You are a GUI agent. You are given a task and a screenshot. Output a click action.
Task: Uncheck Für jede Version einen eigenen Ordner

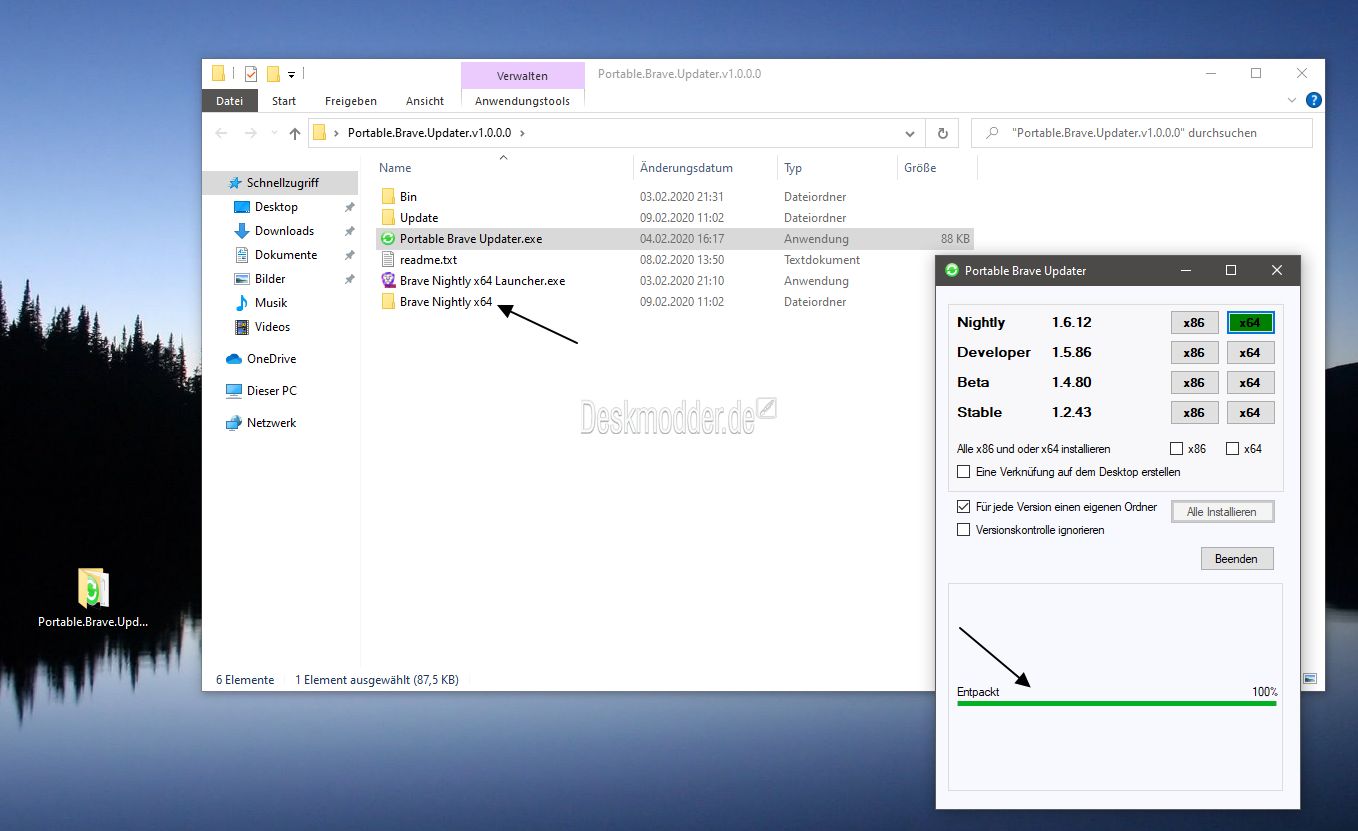pyautogui.click(x=964, y=507)
